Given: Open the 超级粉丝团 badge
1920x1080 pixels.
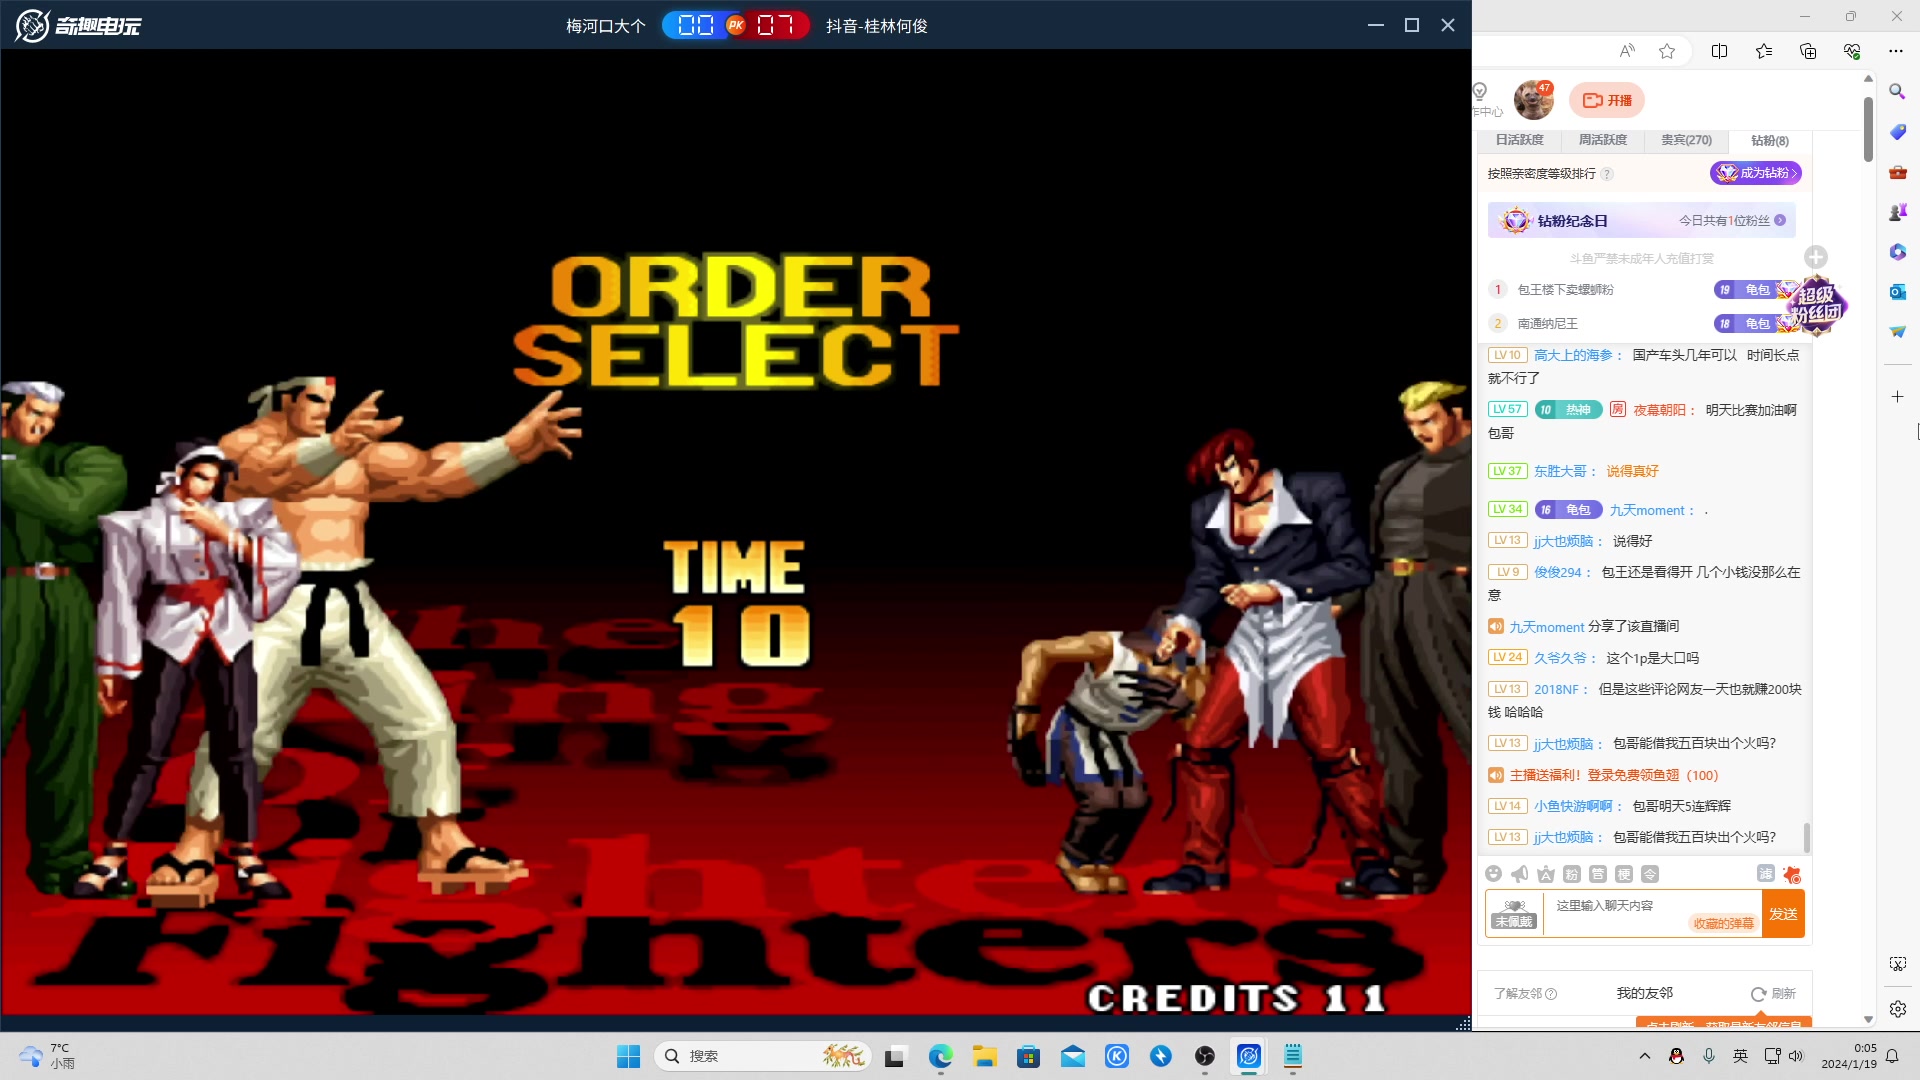Looking at the screenshot, I should (x=1817, y=306).
